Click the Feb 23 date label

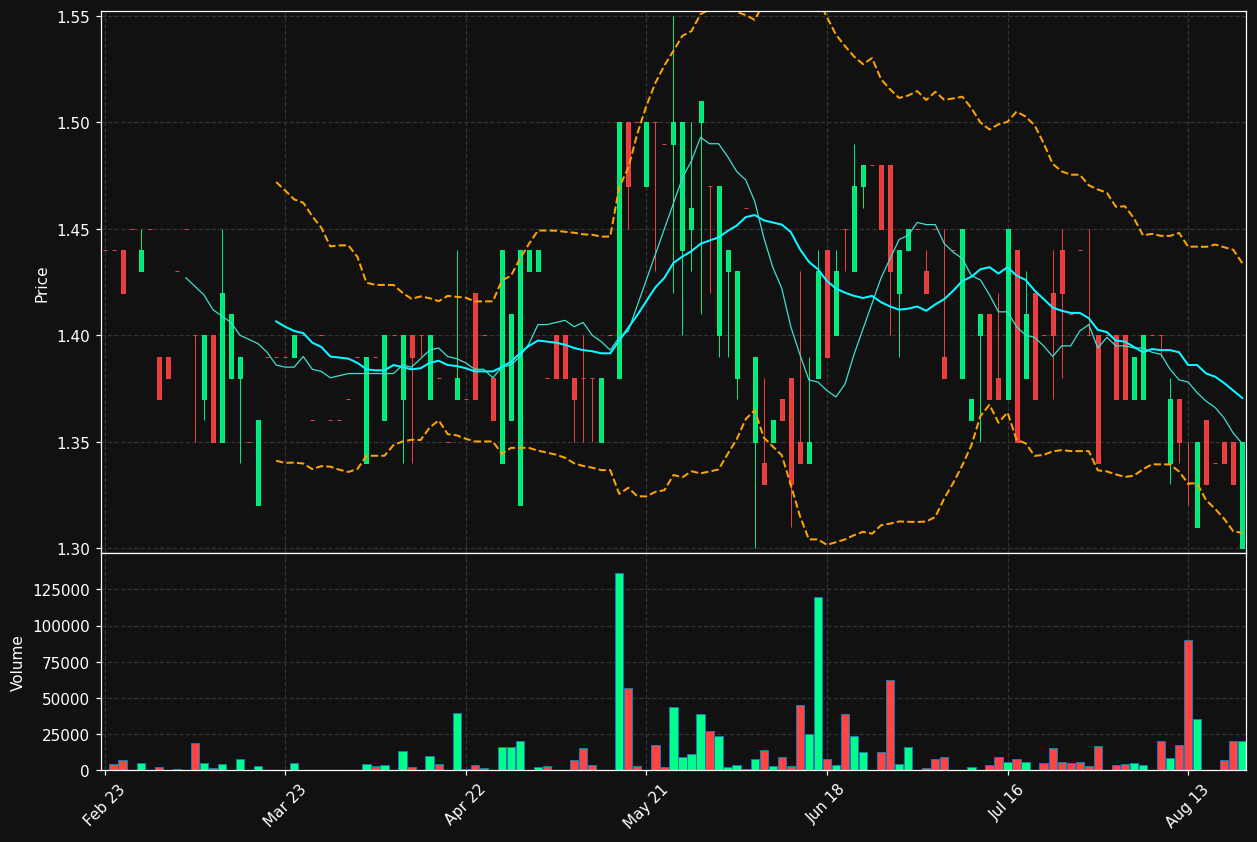(x=104, y=805)
